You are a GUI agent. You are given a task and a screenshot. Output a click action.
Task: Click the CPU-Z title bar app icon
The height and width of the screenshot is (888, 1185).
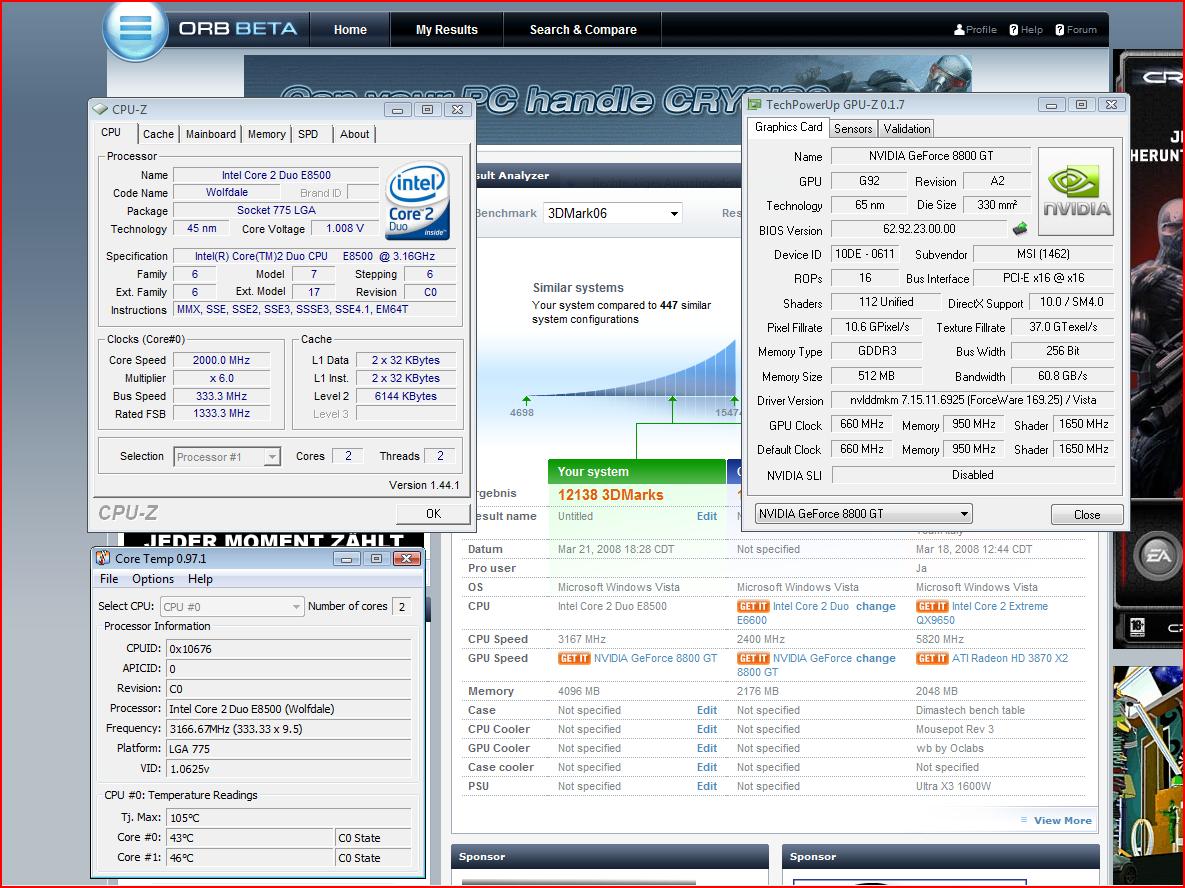(x=101, y=110)
